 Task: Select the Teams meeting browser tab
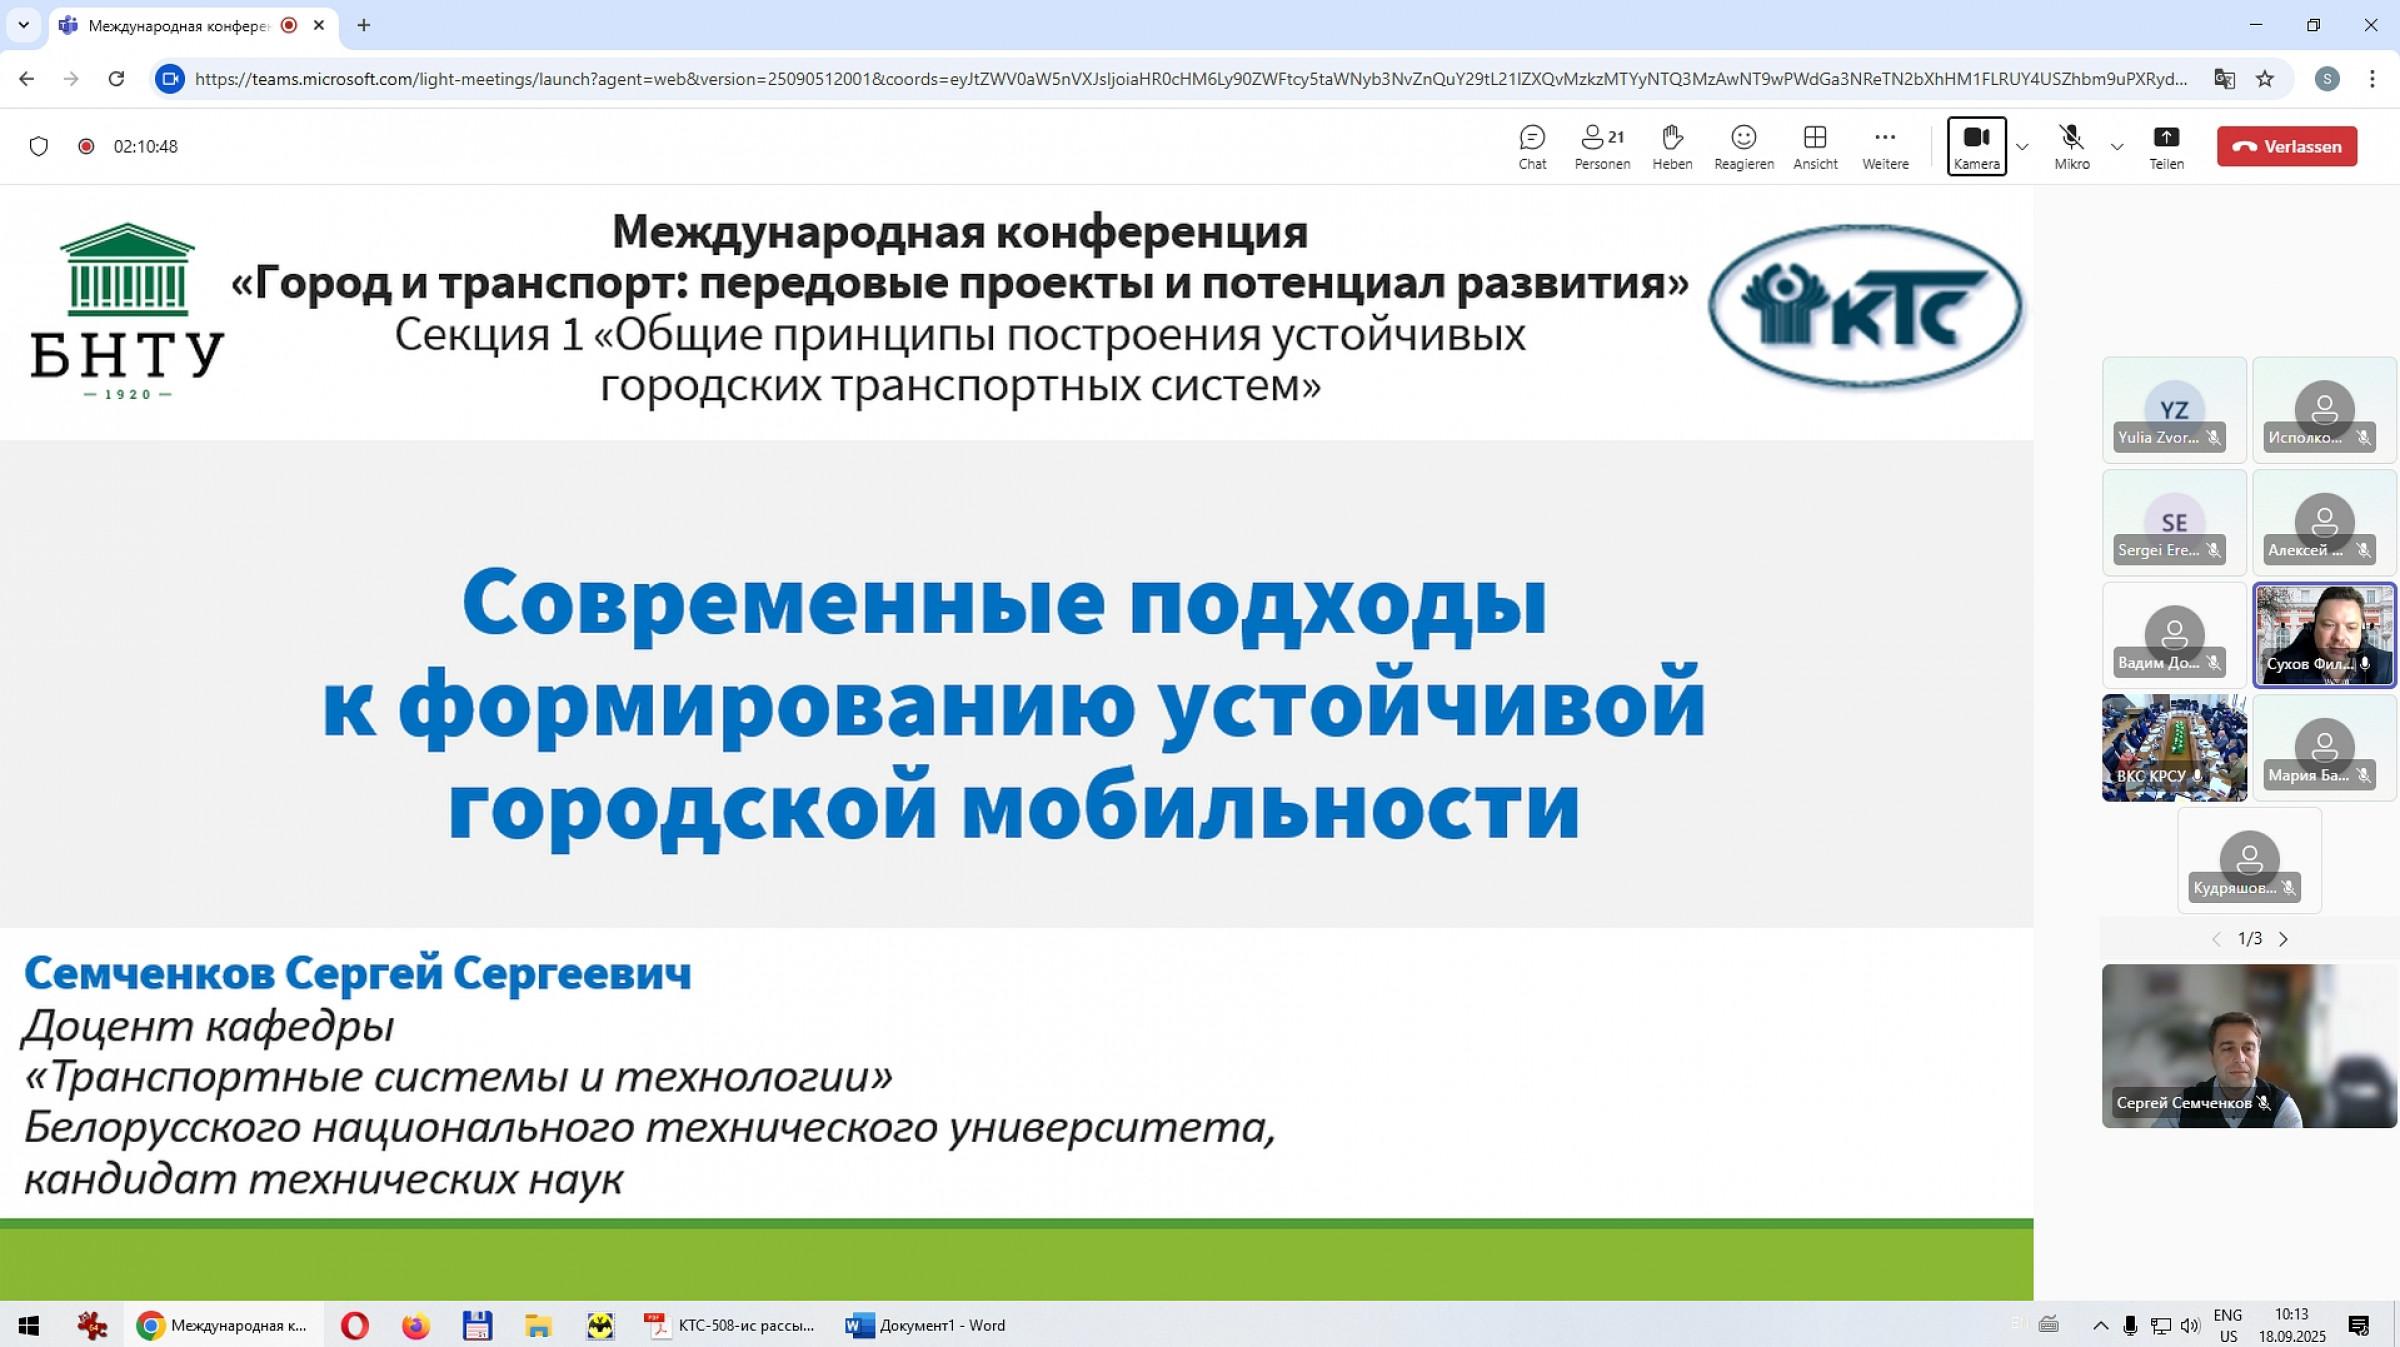[180, 26]
